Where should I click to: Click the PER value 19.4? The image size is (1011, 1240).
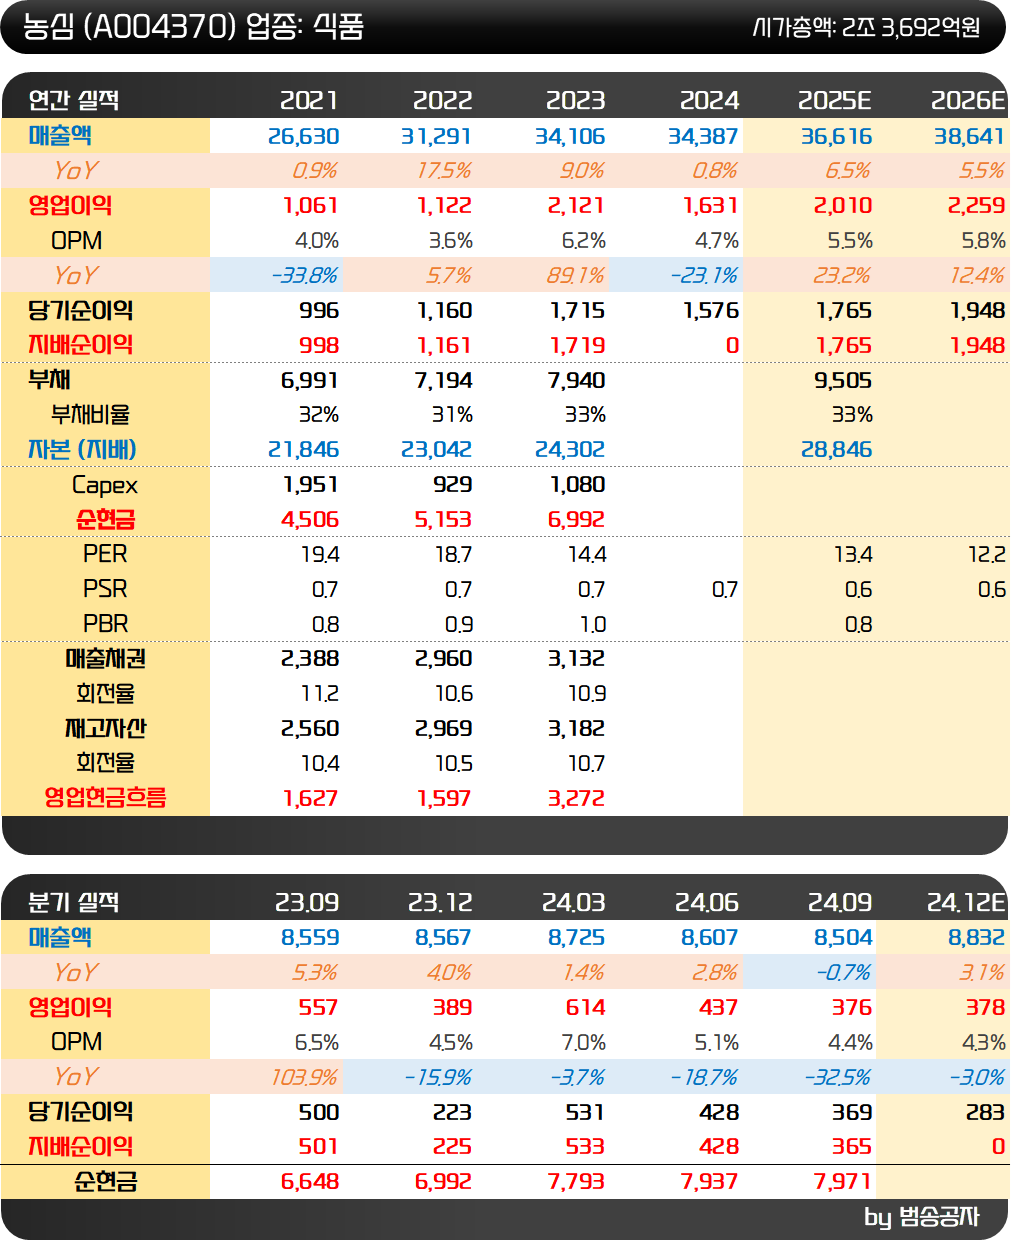tap(320, 554)
